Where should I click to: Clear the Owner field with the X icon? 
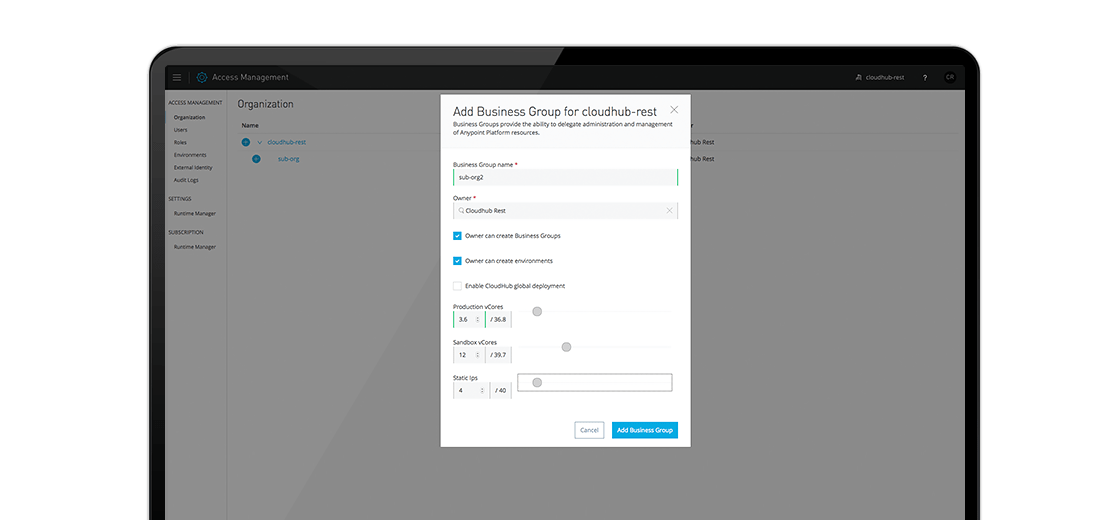[669, 211]
